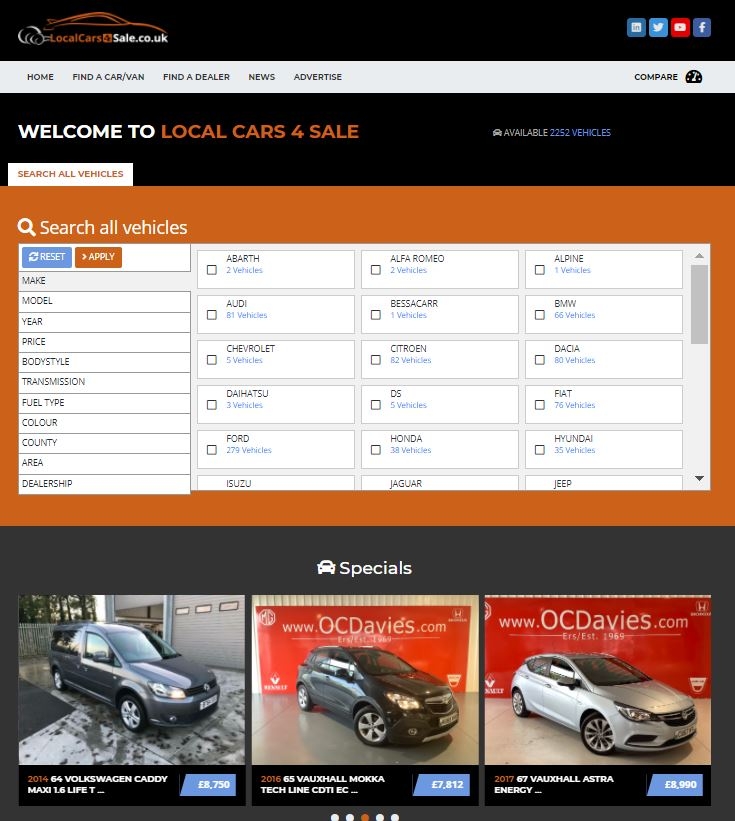The width and height of the screenshot is (735, 821).
Task: Open the YouTube social icon
Action: [680, 27]
